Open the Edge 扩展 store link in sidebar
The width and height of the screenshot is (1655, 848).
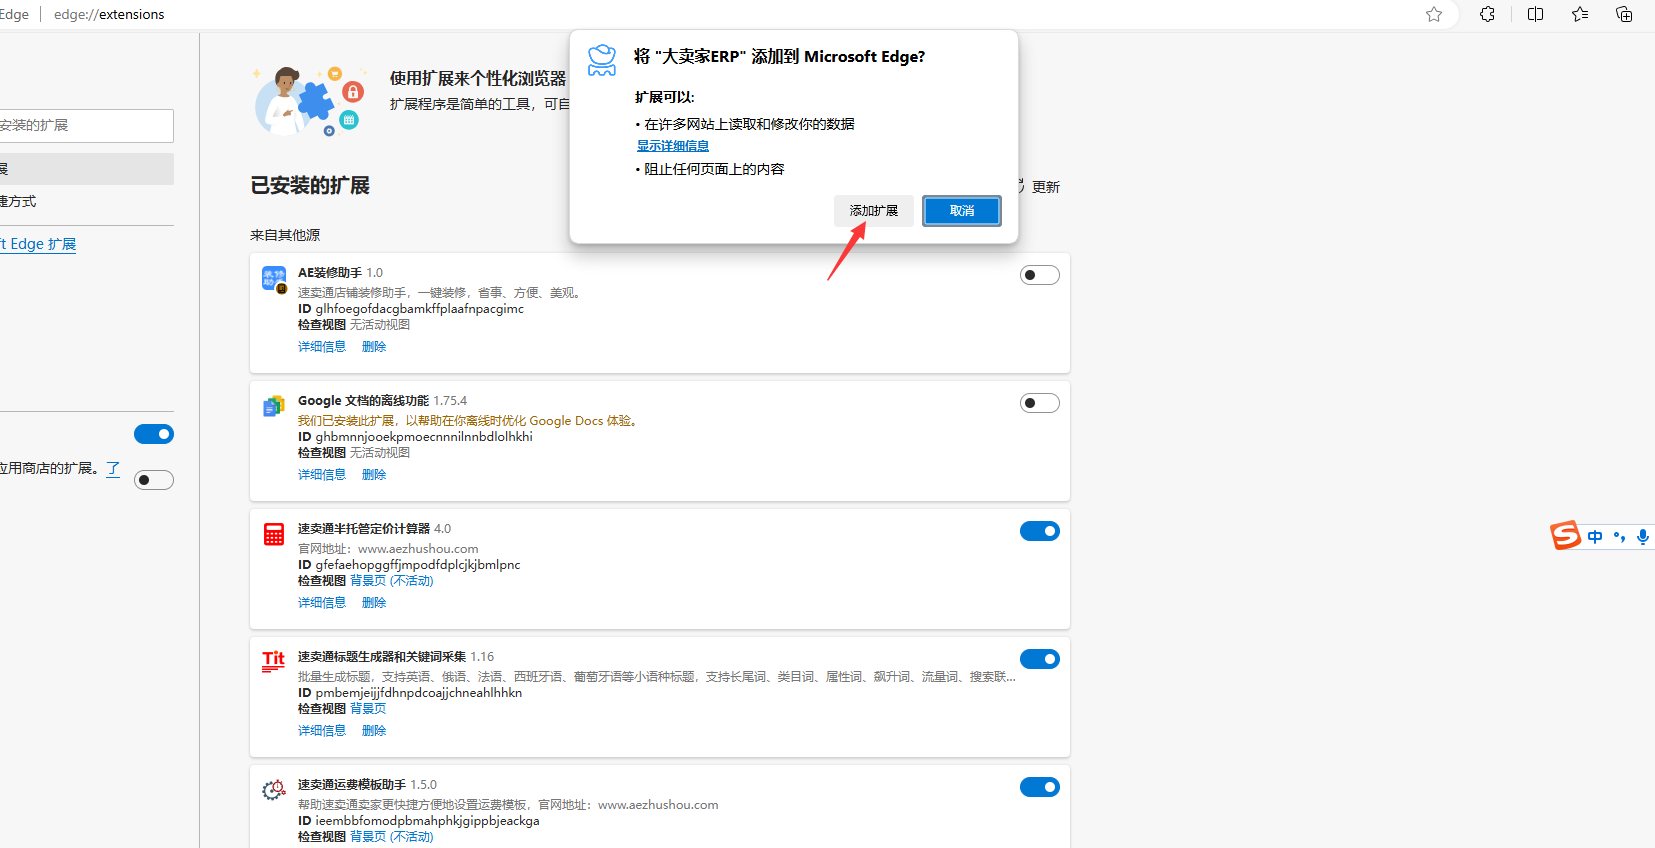pyautogui.click(x=38, y=244)
